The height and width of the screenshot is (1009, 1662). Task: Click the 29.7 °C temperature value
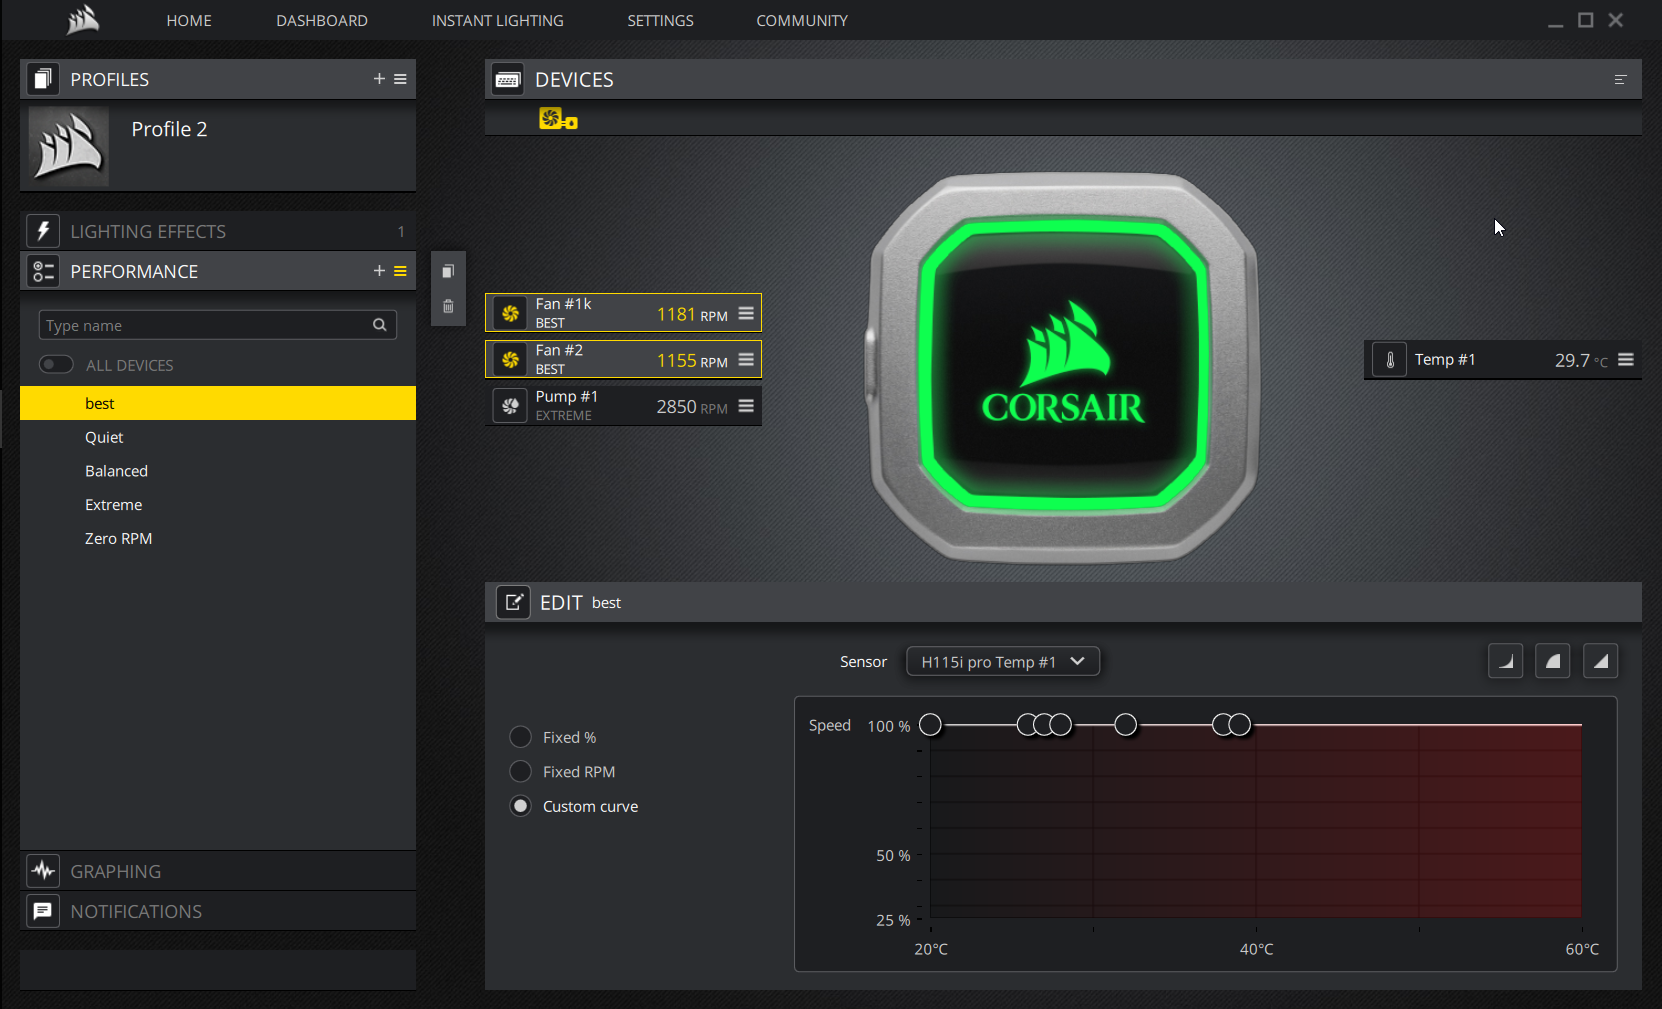tap(1581, 360)
